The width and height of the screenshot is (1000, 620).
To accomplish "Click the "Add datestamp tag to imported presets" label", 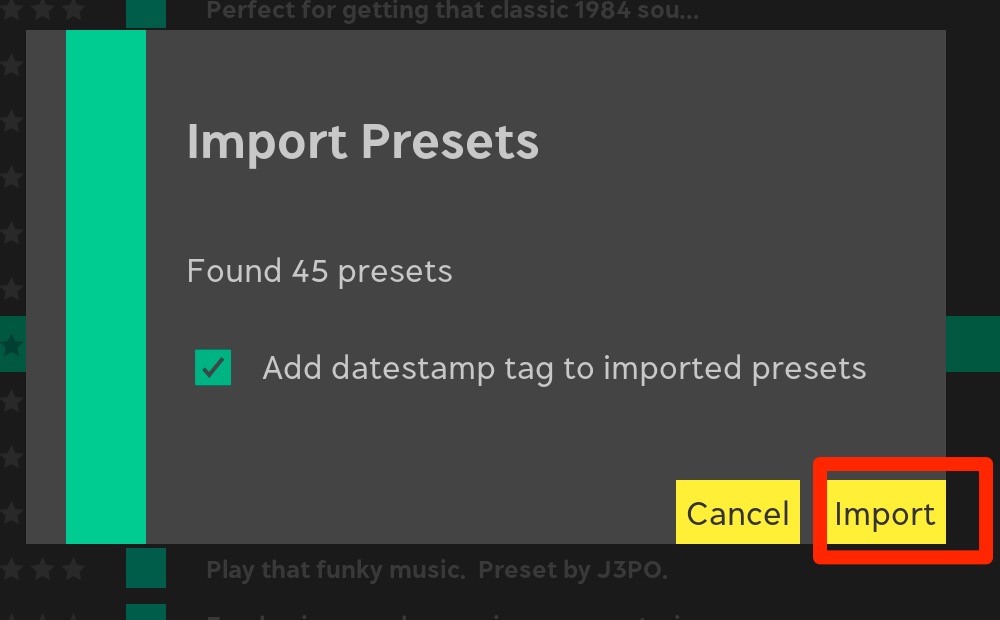I will click(564, 368).
